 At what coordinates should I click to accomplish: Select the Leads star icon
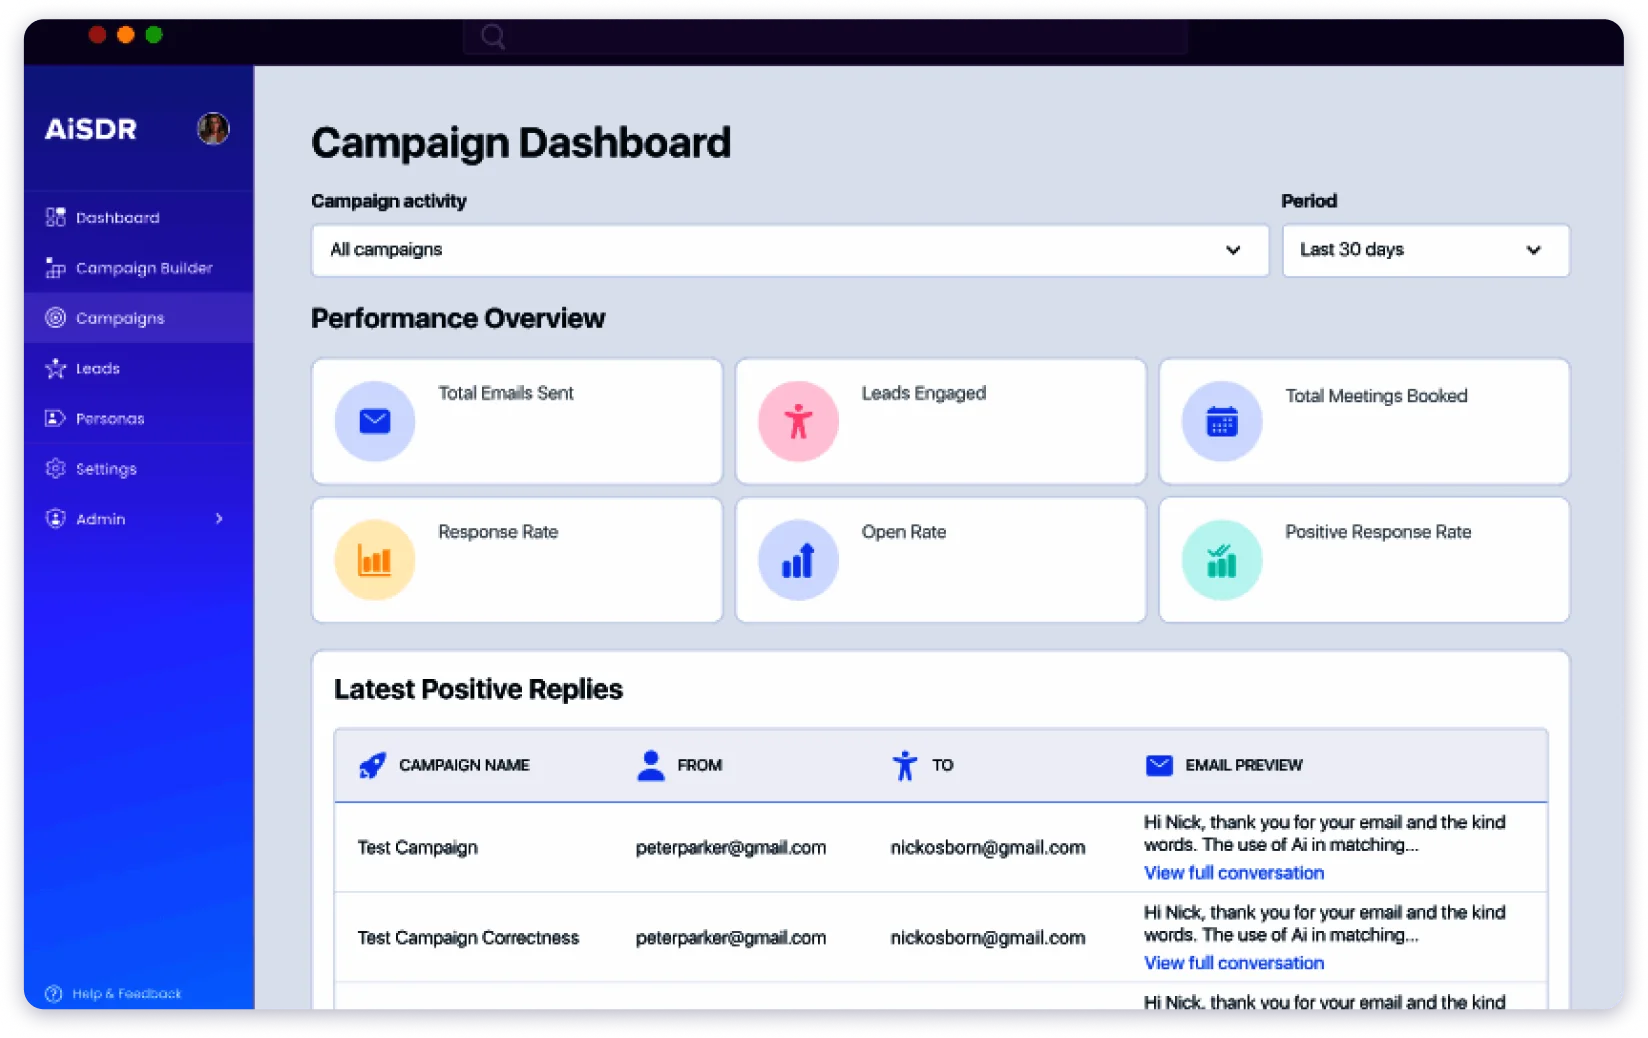tap(55, 368)
